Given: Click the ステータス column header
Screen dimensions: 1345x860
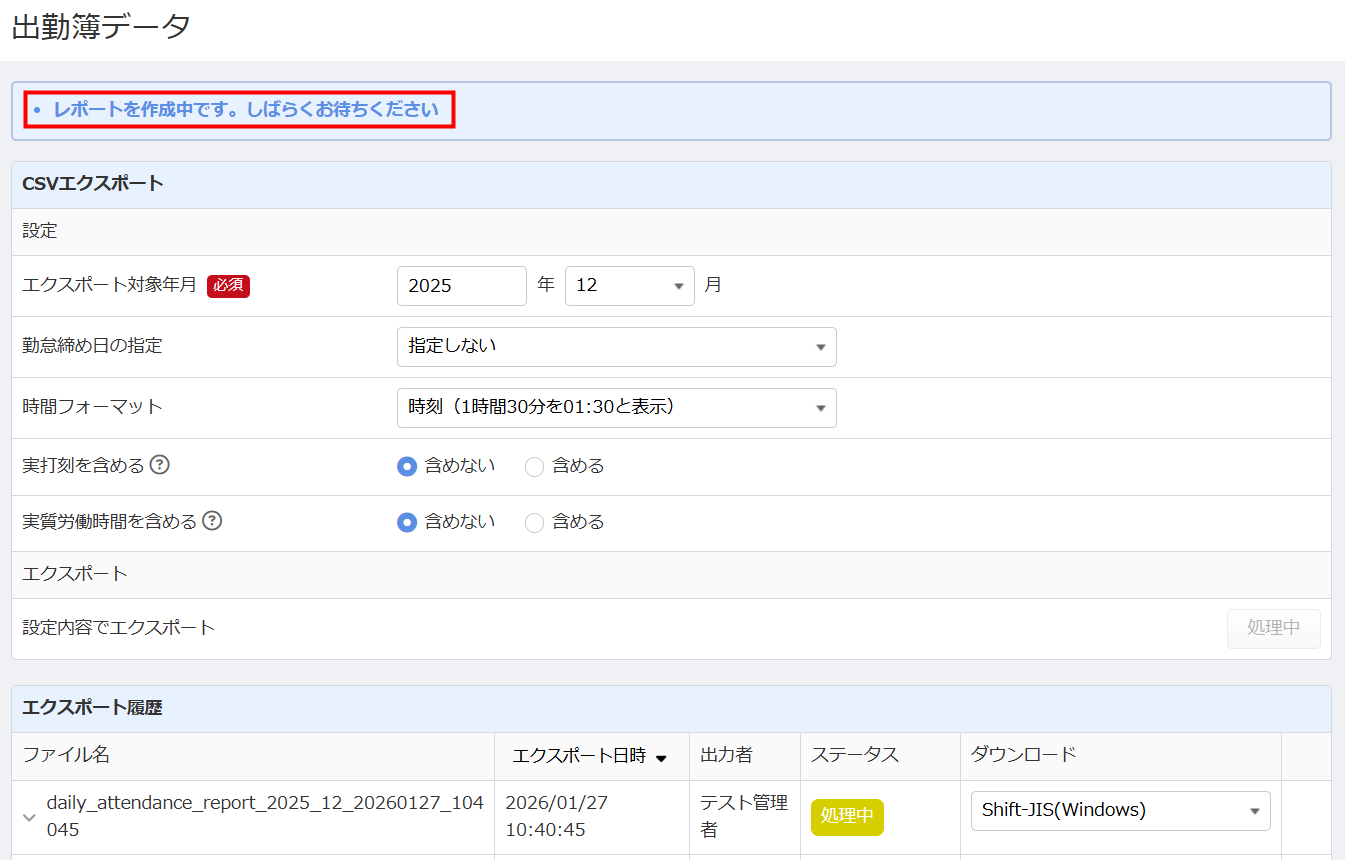Looking at the screenshot, I should [855, 755].
